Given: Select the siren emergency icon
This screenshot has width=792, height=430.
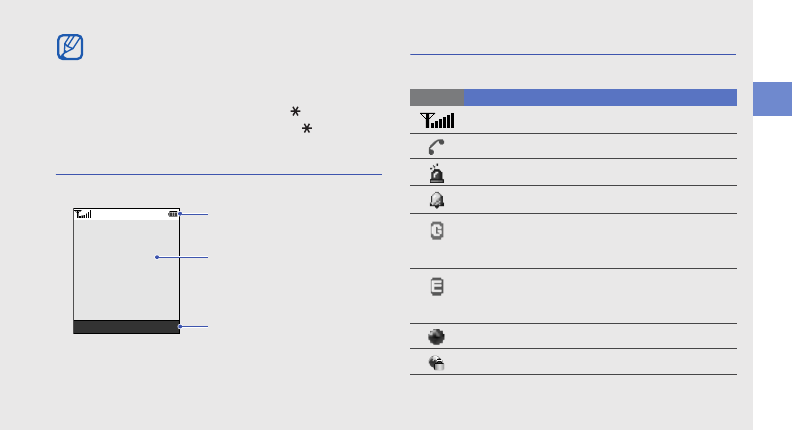Looking at the screenshot, I should click(436, 172).
